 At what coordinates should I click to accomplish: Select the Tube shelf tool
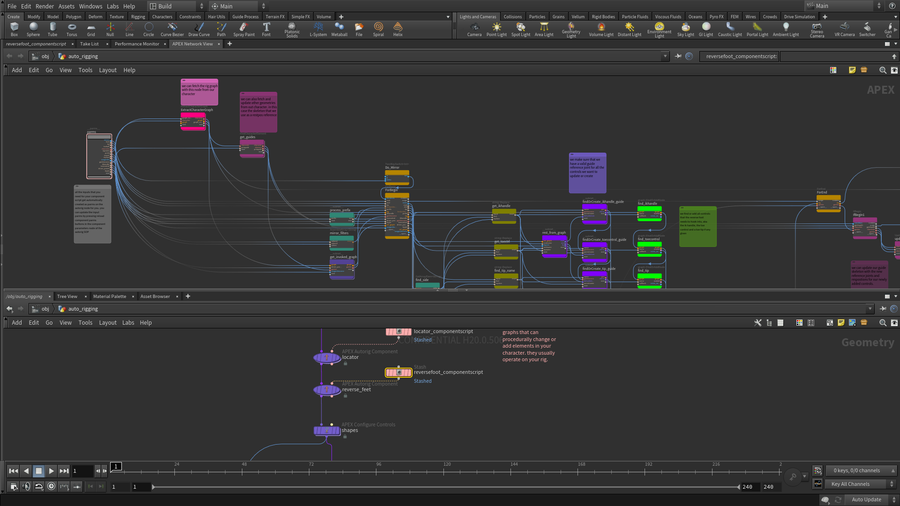(52, 29)
